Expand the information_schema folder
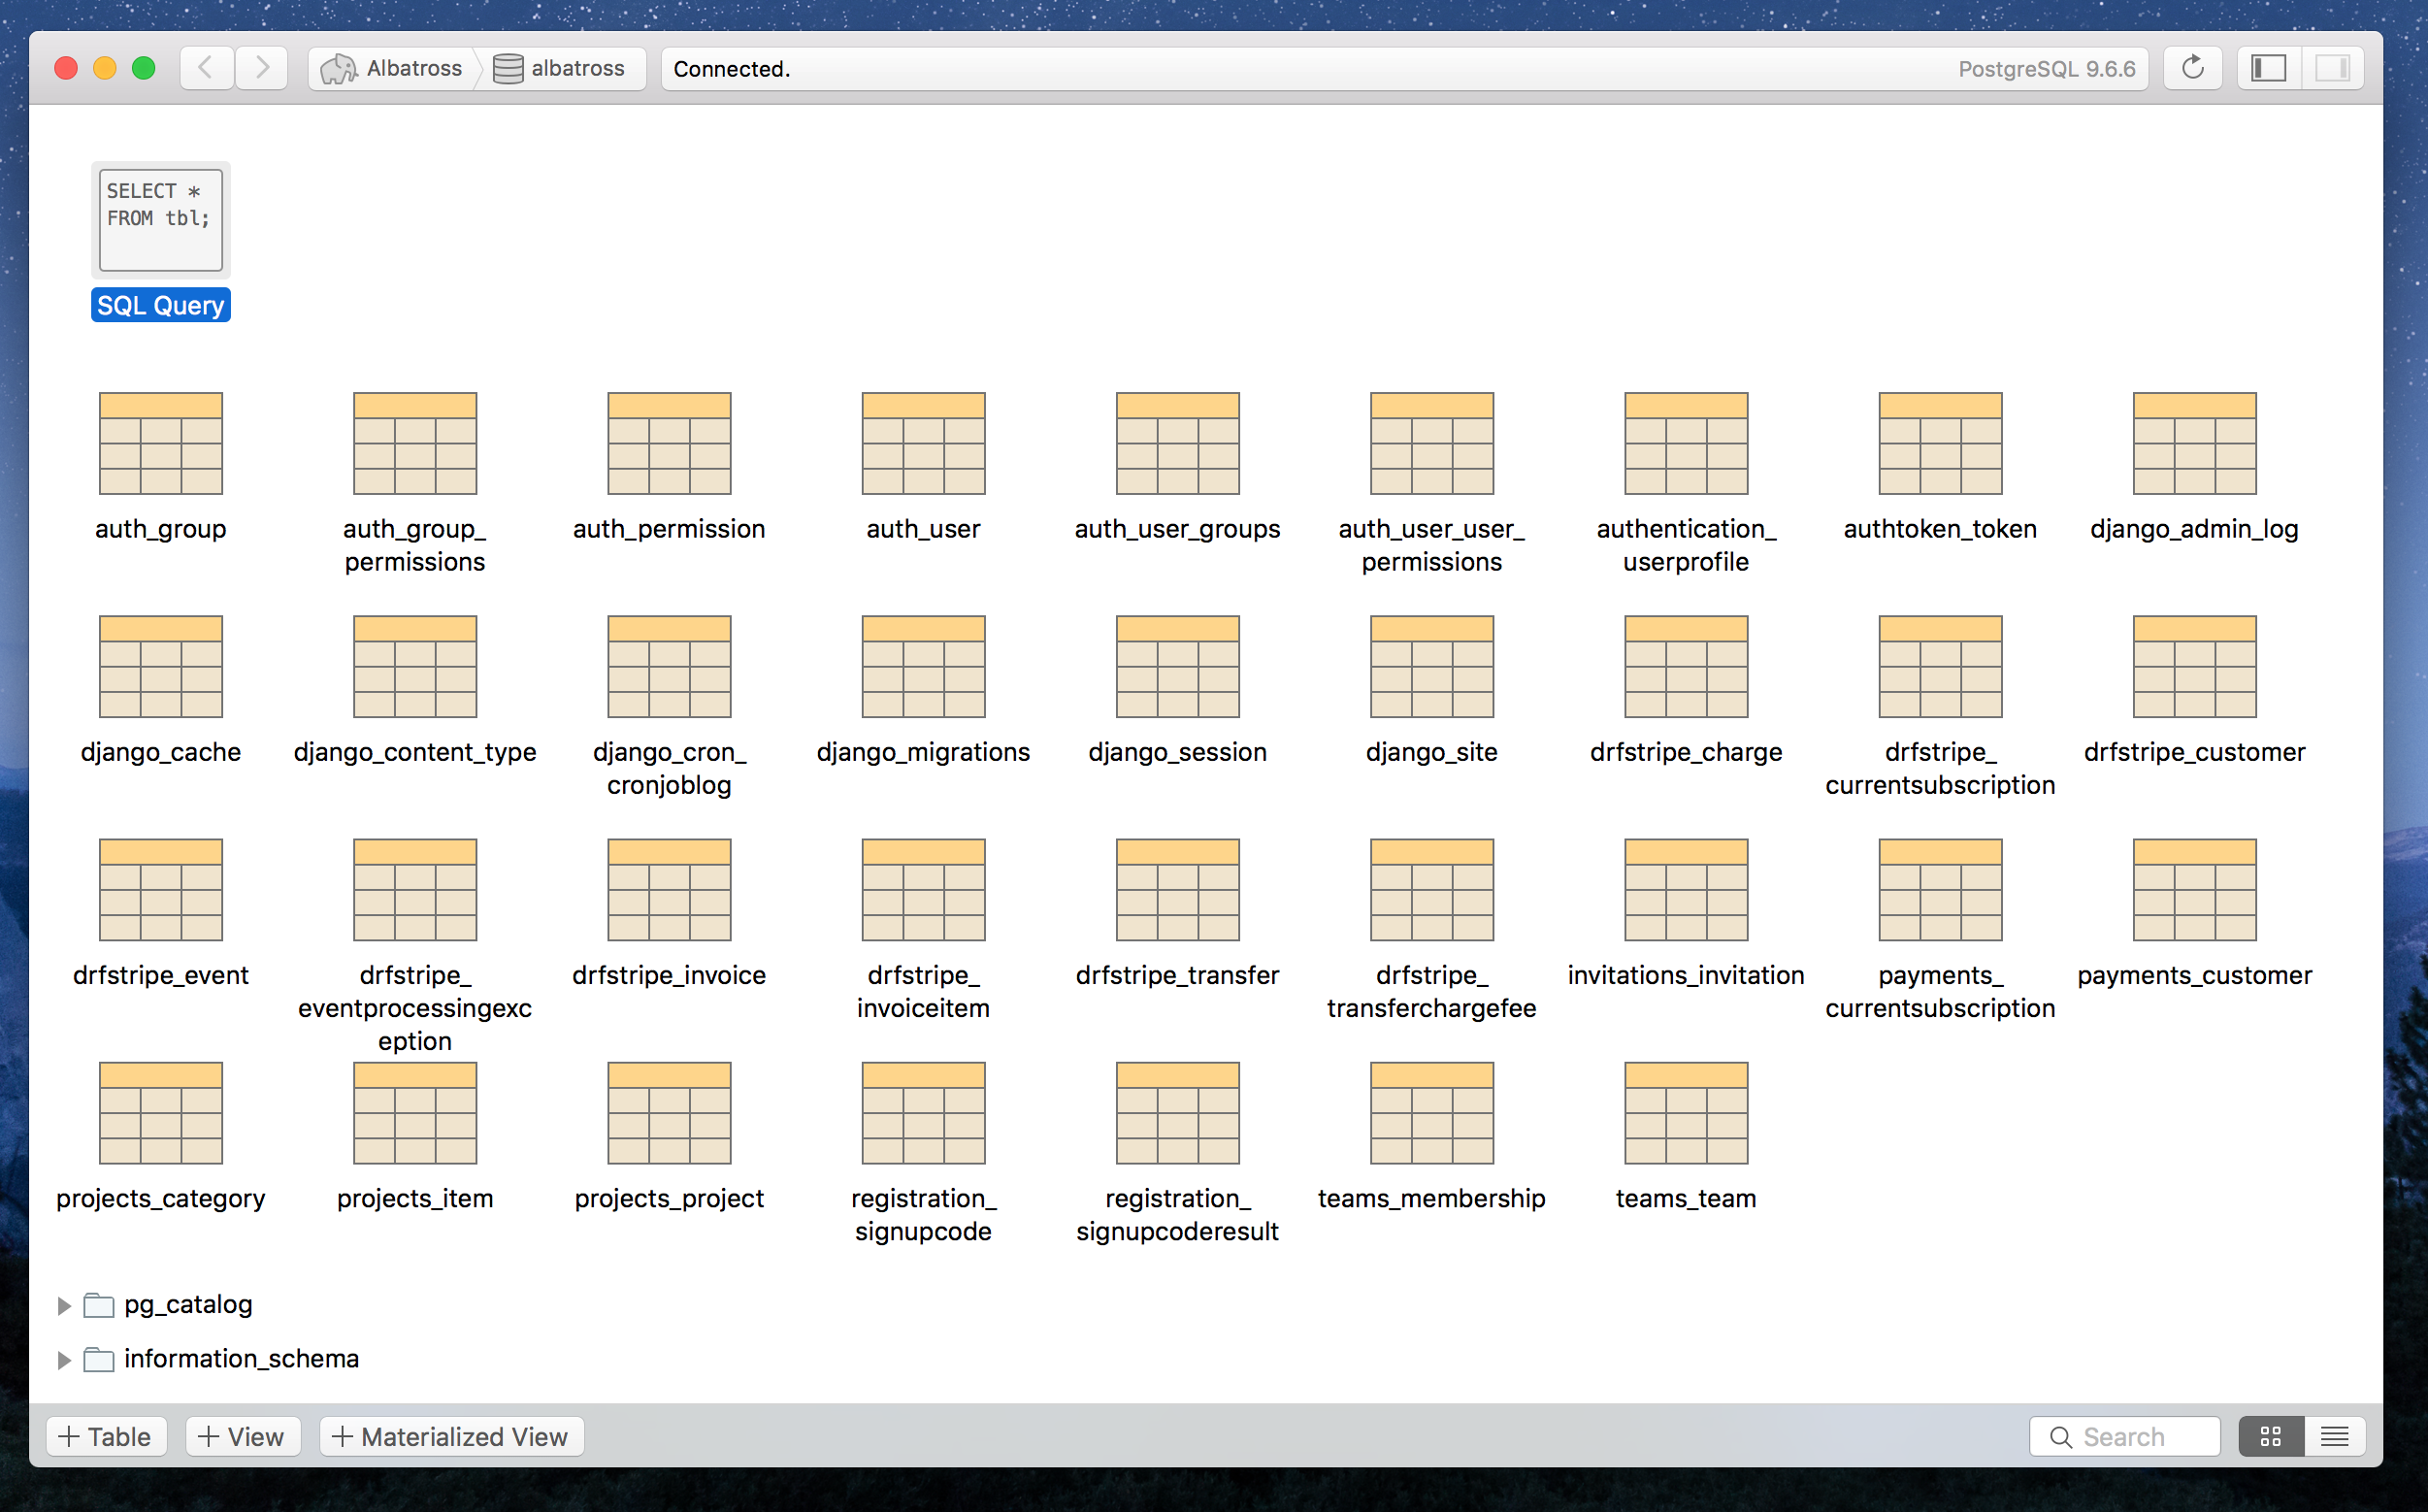This screenshot has width=2428, height=1512. coord(63,1359)
